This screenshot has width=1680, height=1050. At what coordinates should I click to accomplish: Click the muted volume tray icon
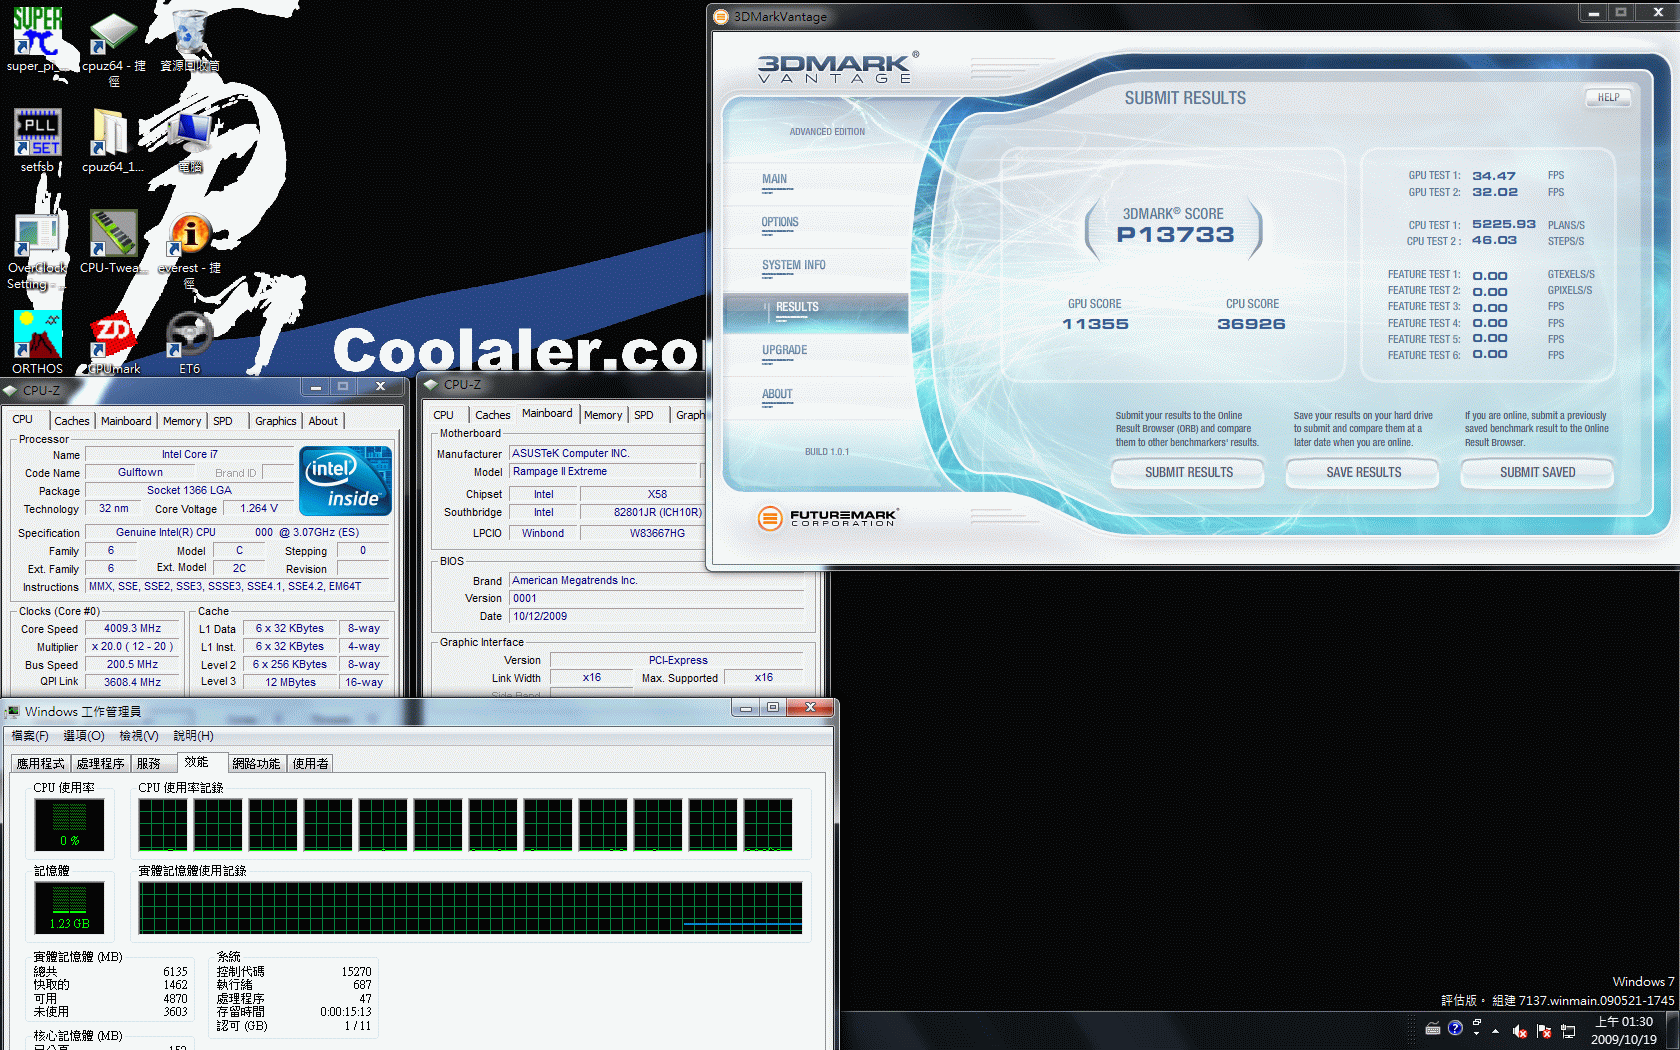point(1519,1031)
